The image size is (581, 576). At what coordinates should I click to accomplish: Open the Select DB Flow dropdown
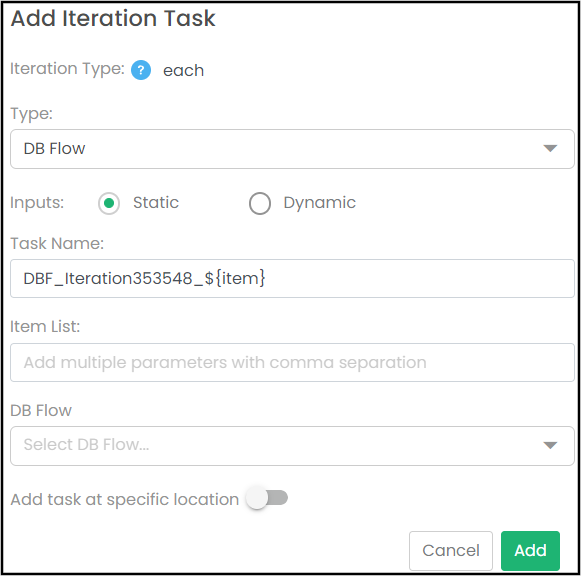[292, 446]
